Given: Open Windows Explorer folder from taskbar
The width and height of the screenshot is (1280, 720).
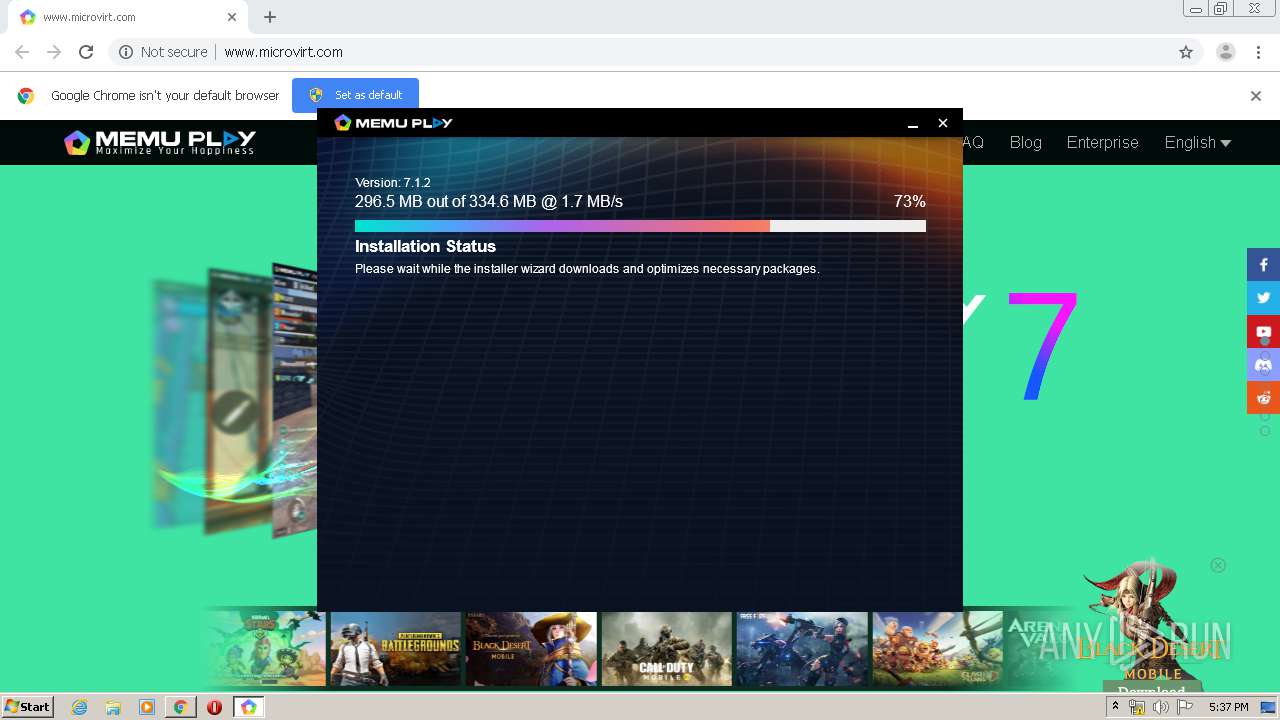Looking at the screenshot, I should (113, 707).
